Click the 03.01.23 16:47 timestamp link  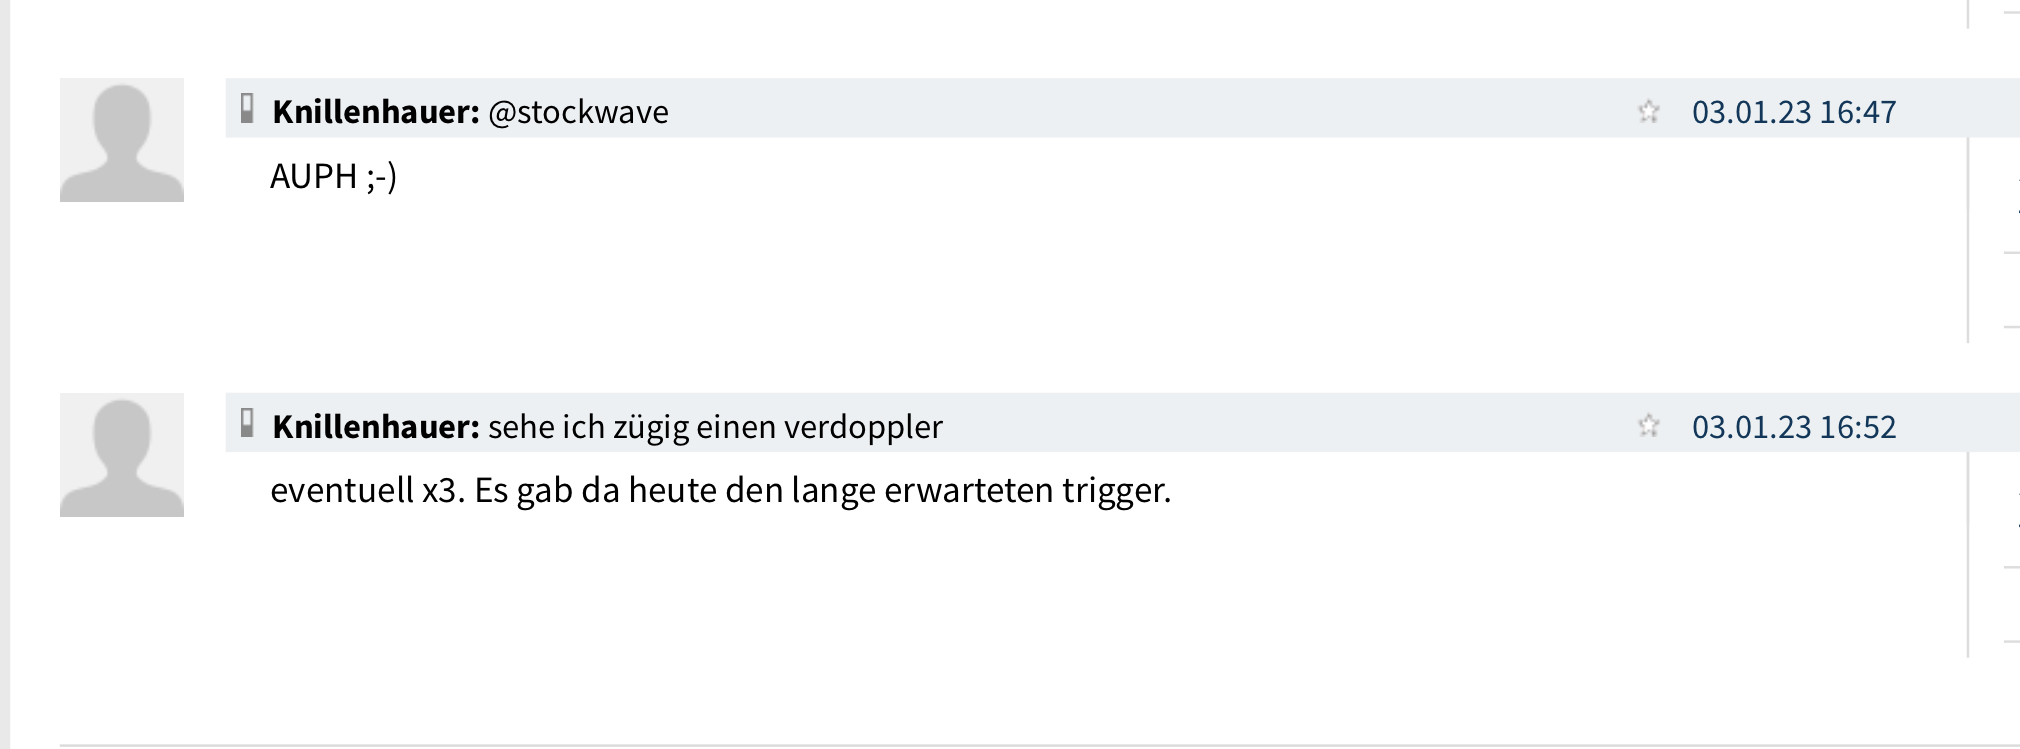(1793, 112)
